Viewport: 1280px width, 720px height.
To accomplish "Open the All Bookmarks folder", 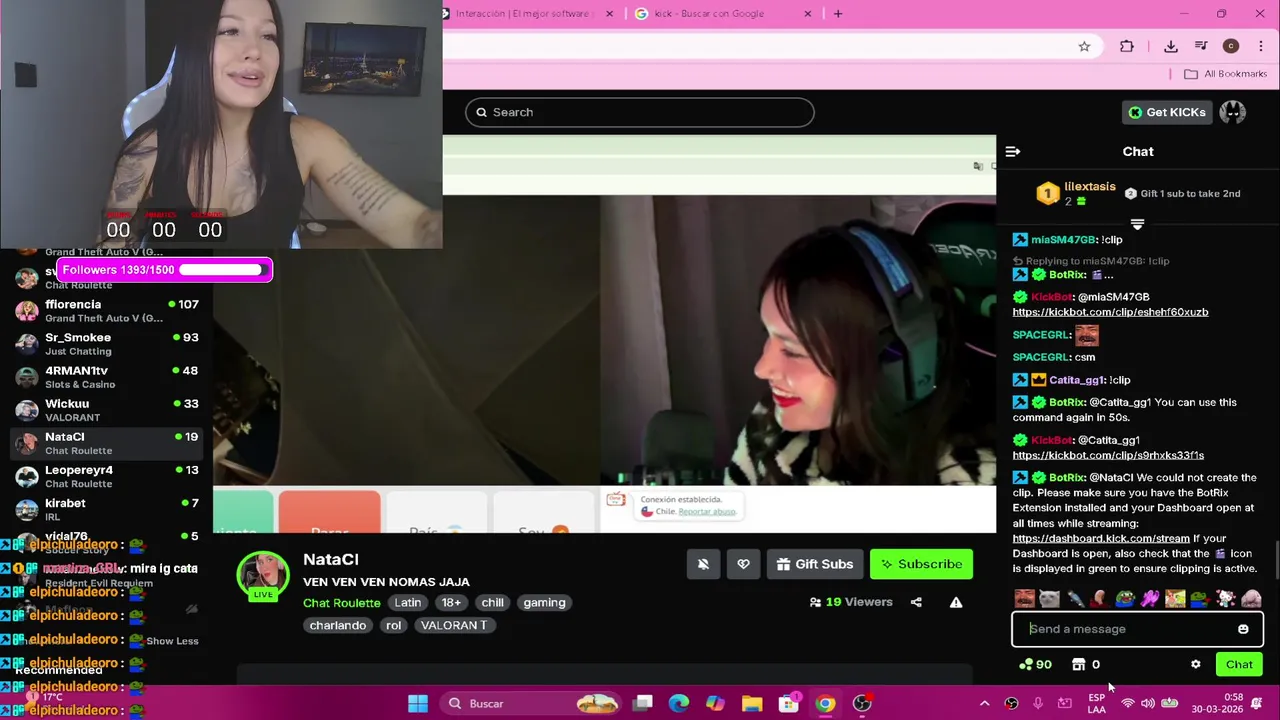I will [1225, 74].
